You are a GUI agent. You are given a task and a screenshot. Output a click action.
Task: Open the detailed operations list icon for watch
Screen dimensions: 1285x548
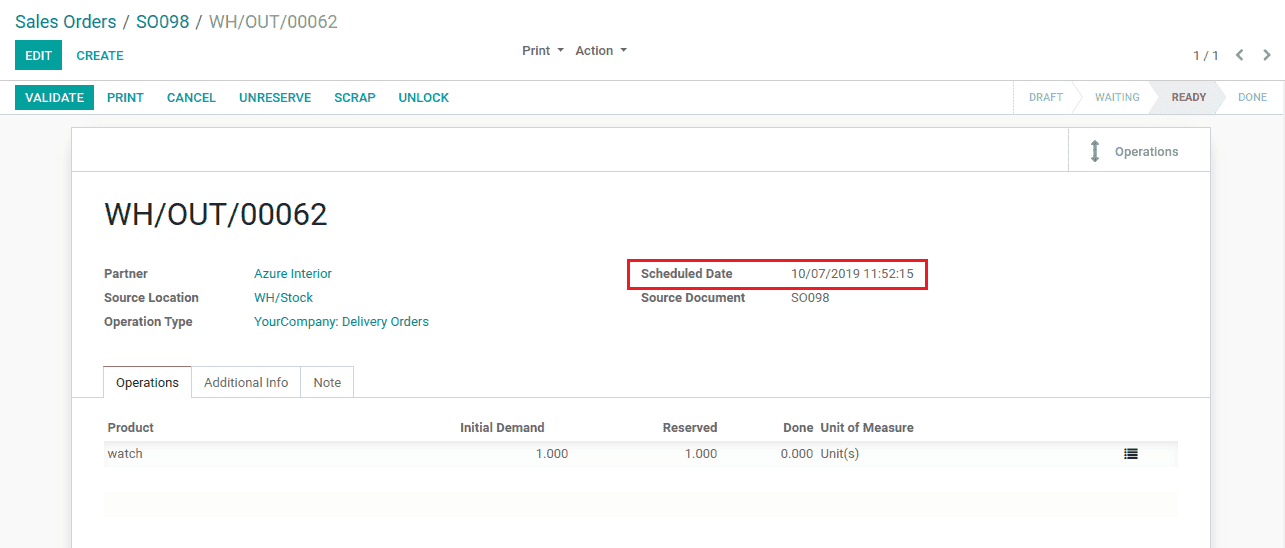click(1130, 454)
